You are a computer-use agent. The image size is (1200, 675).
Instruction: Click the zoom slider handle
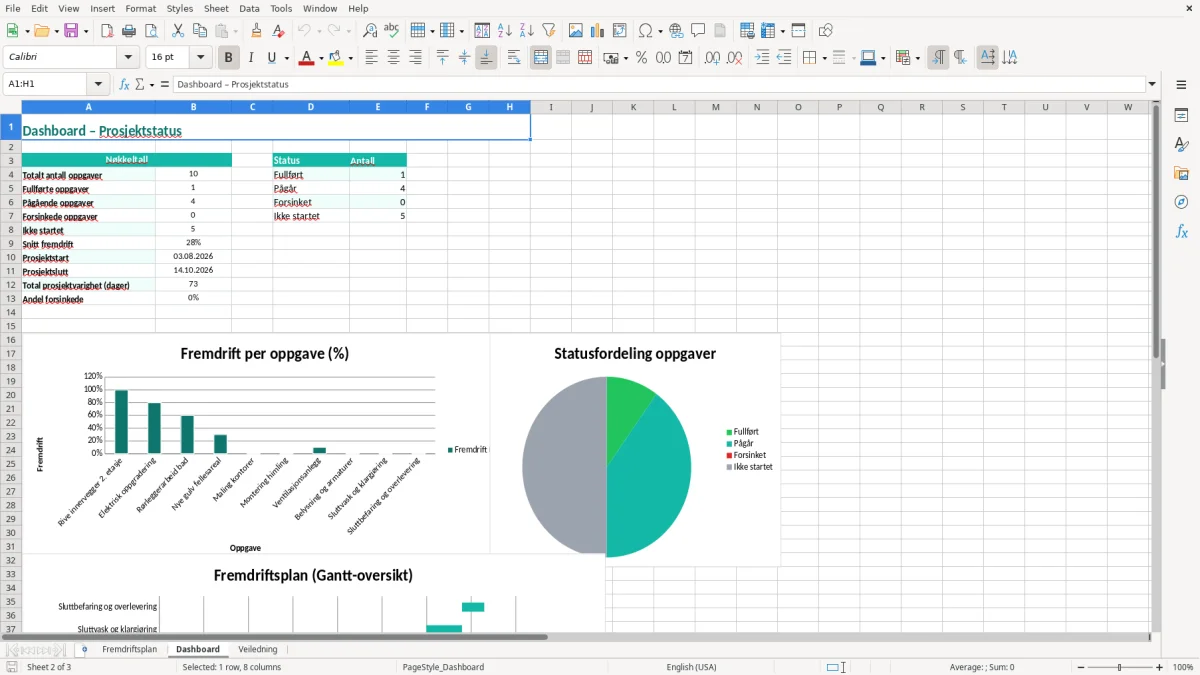point(1120,667)
